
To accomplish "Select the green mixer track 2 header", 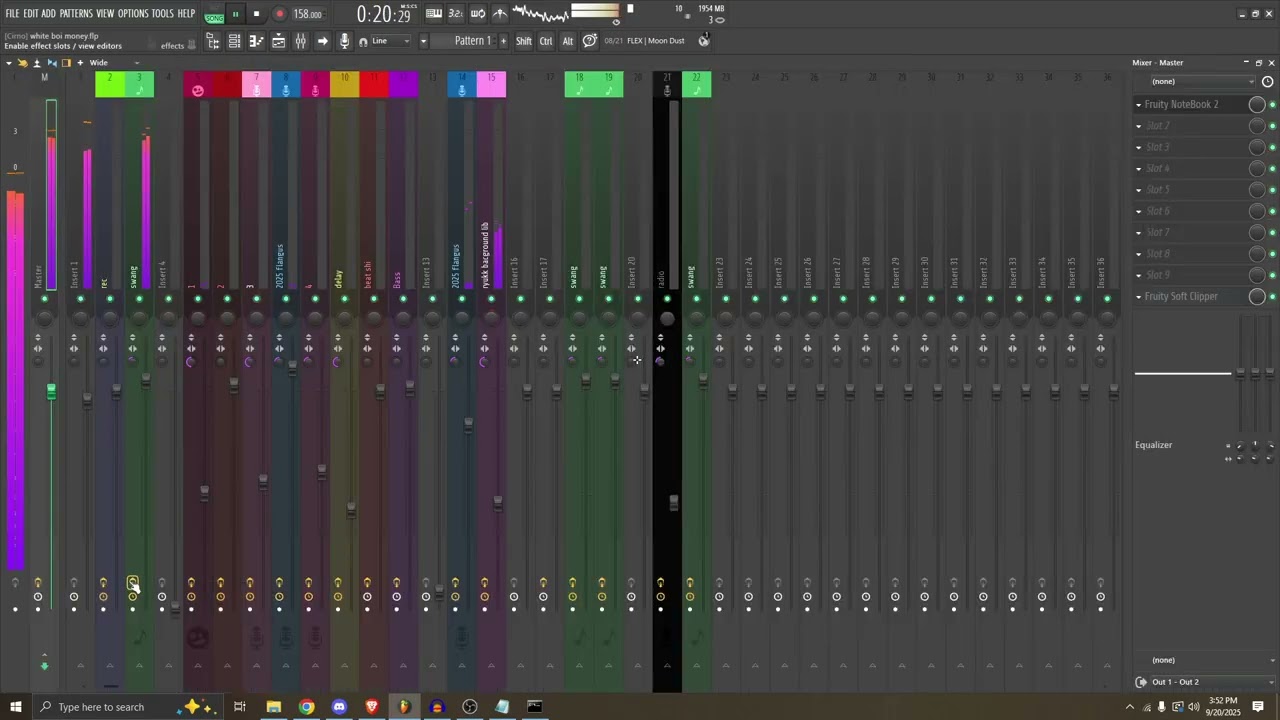I will coord(109,85).
